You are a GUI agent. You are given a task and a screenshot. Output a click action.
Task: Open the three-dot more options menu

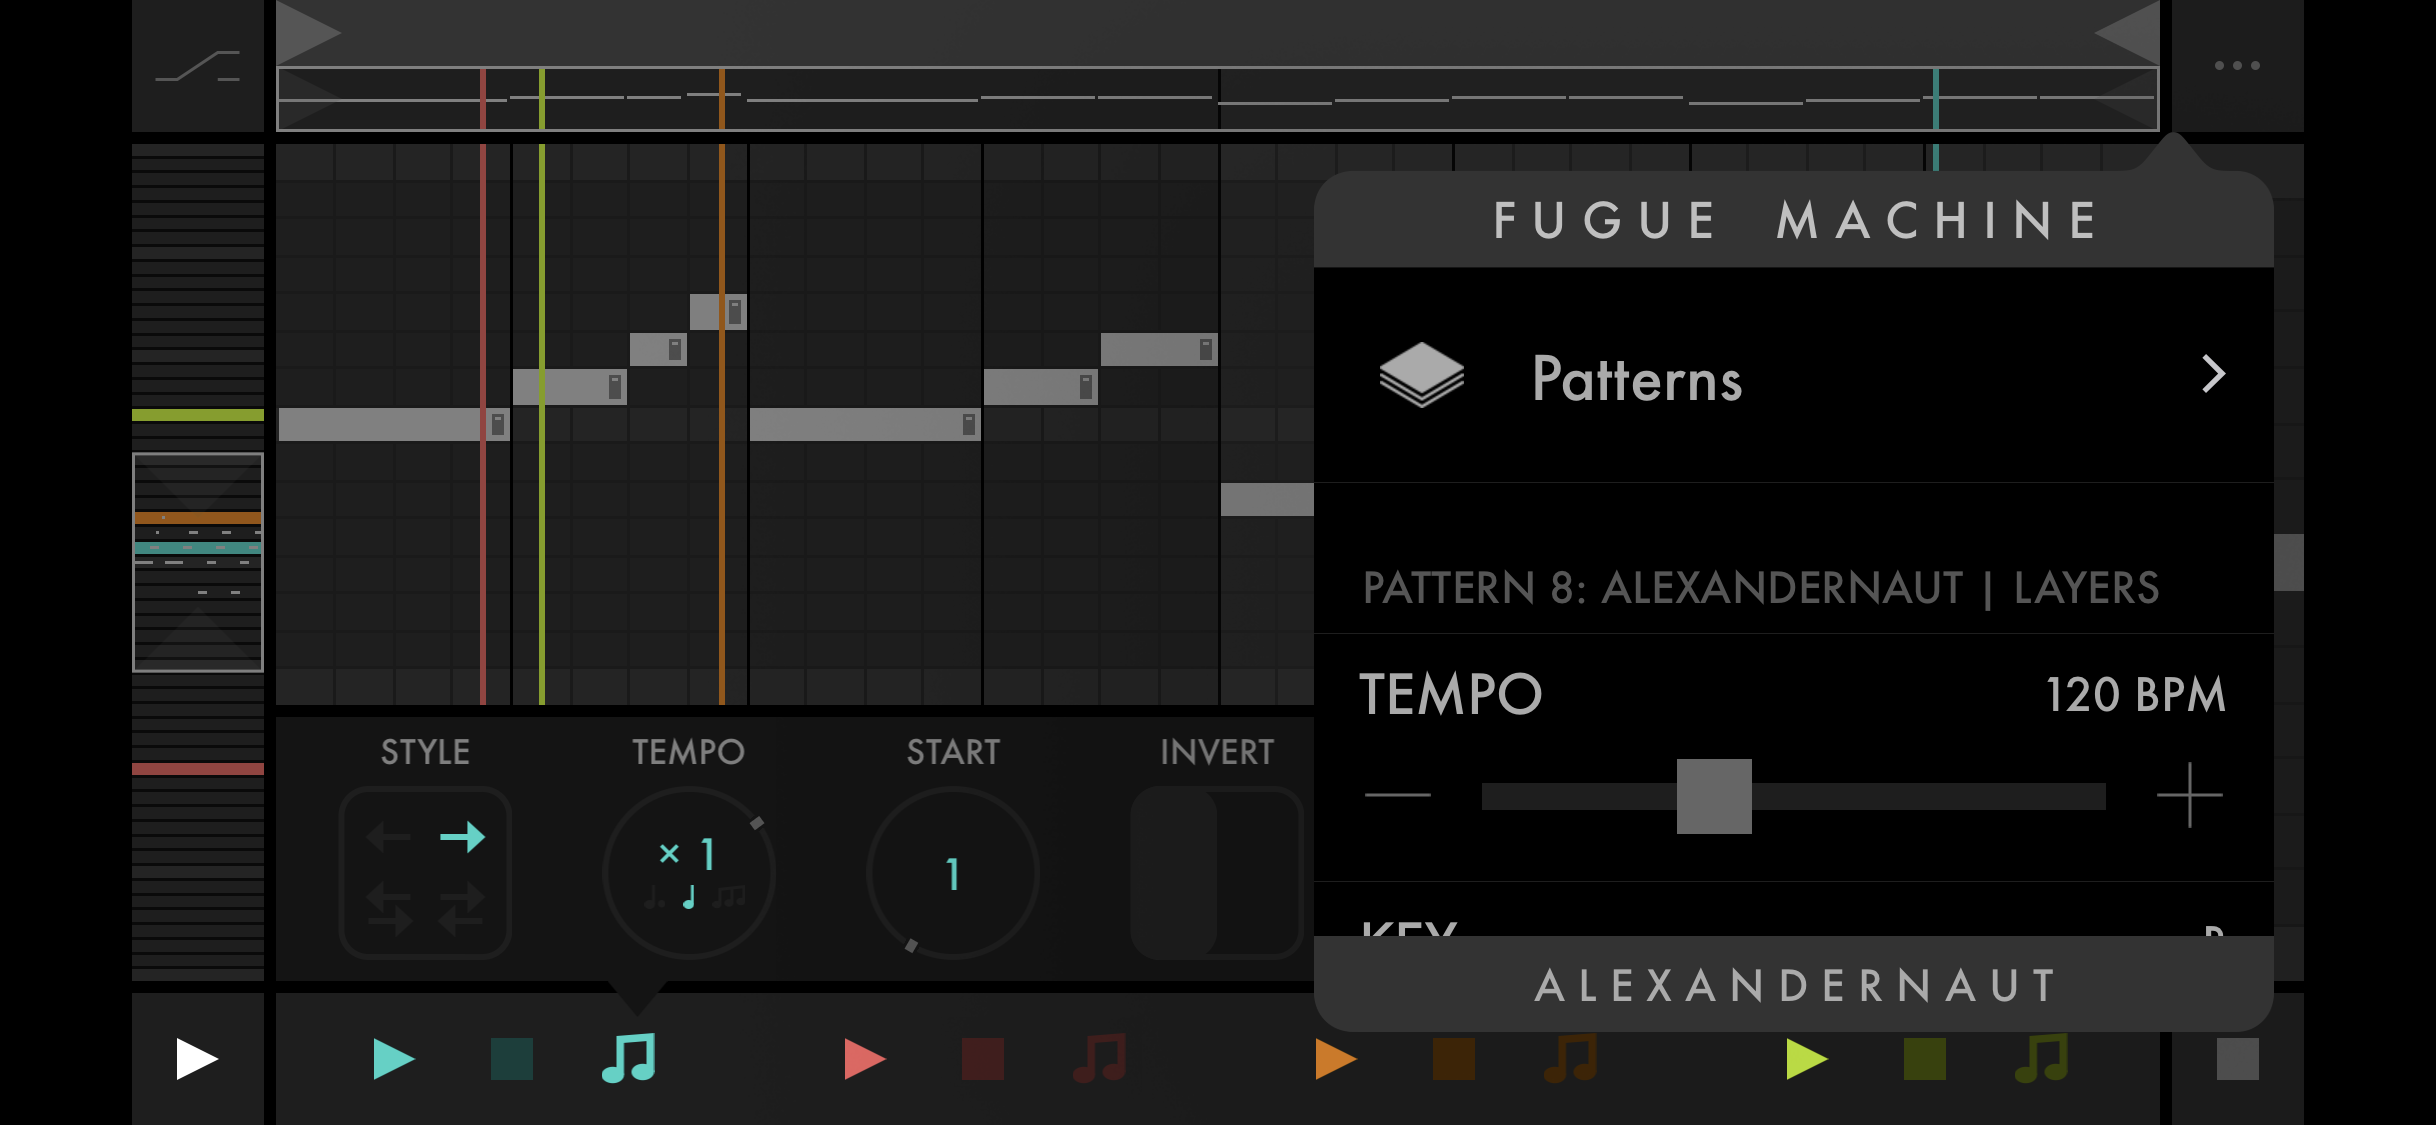click(2237, 66)
